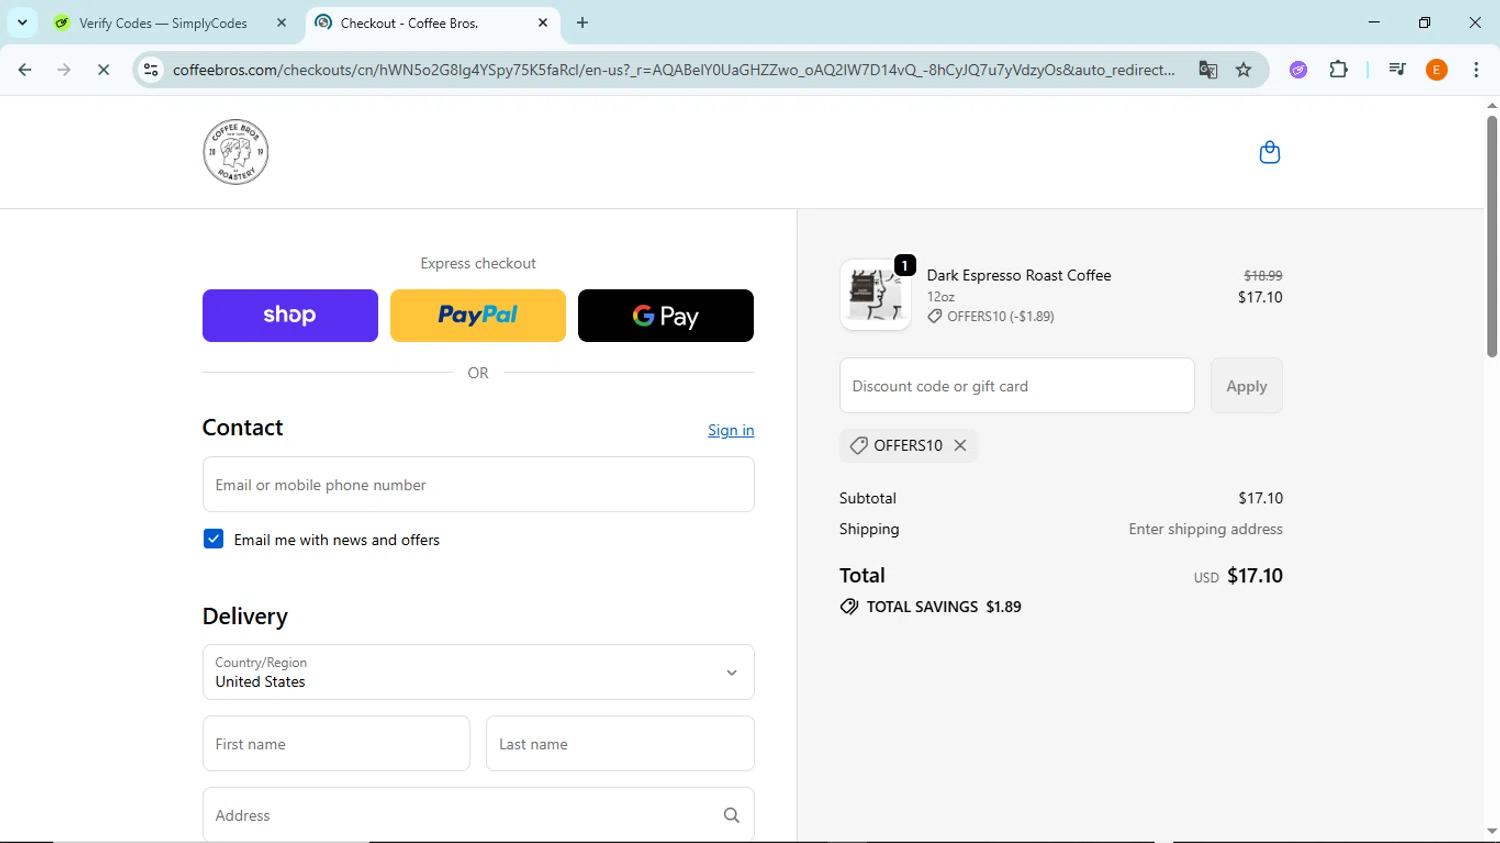Click the Dark Espresso Roast product thumbnail
1500x843 pixels.
pyautogui.click(x=875, y=295)
